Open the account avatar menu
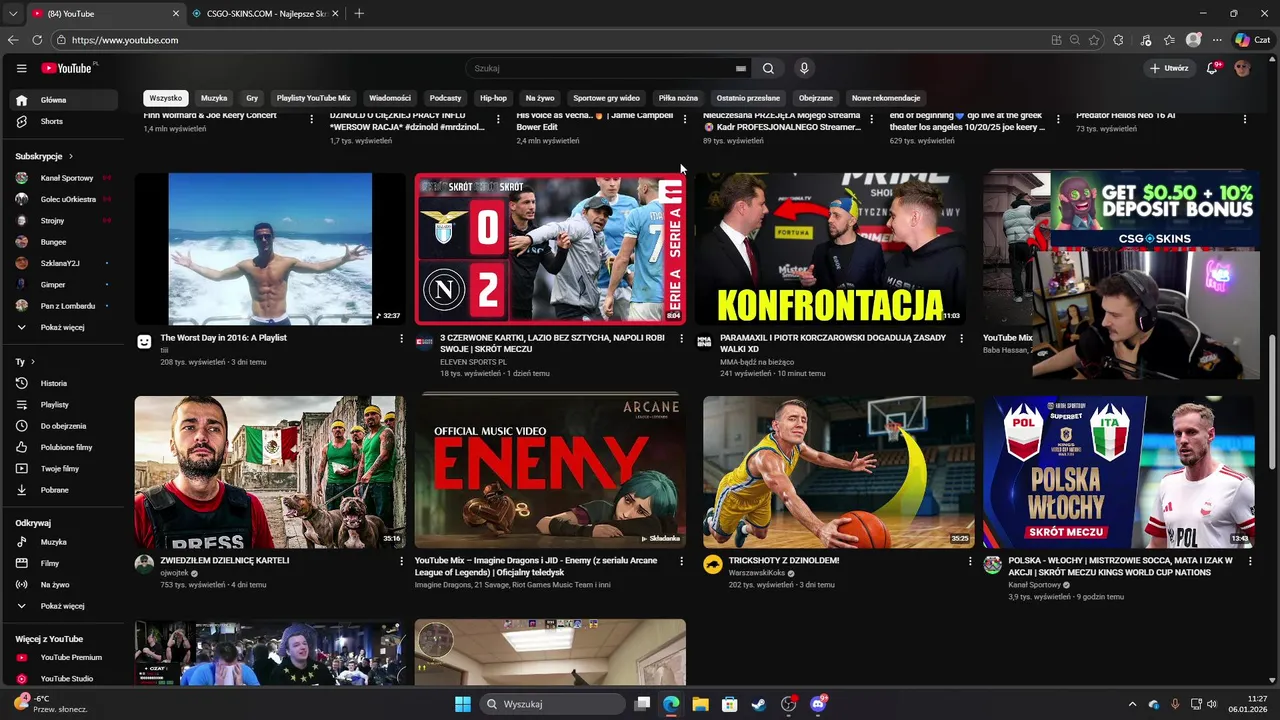This screenshot has height=720, width=1280. (1243, 68)
